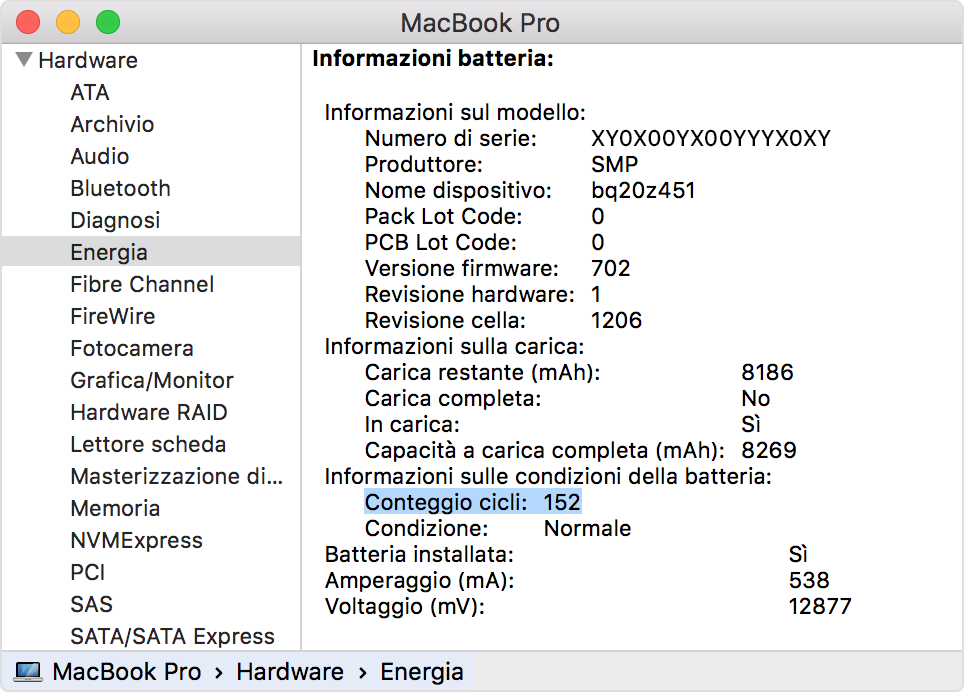Click the full charge capacity 8269
The image size is (964, 692).
coord(768,450)
